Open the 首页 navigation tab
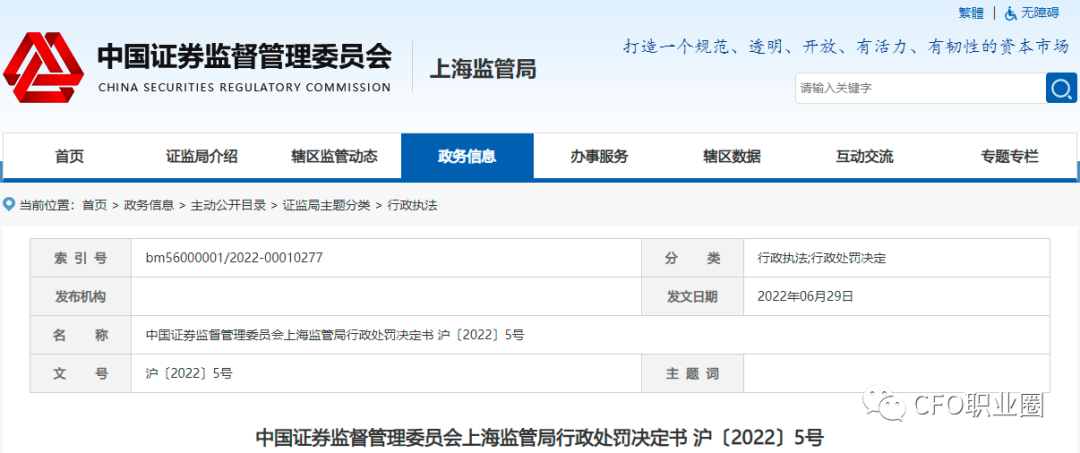Viewport: 1080px width, 453px height. click(x=69, y=156)
